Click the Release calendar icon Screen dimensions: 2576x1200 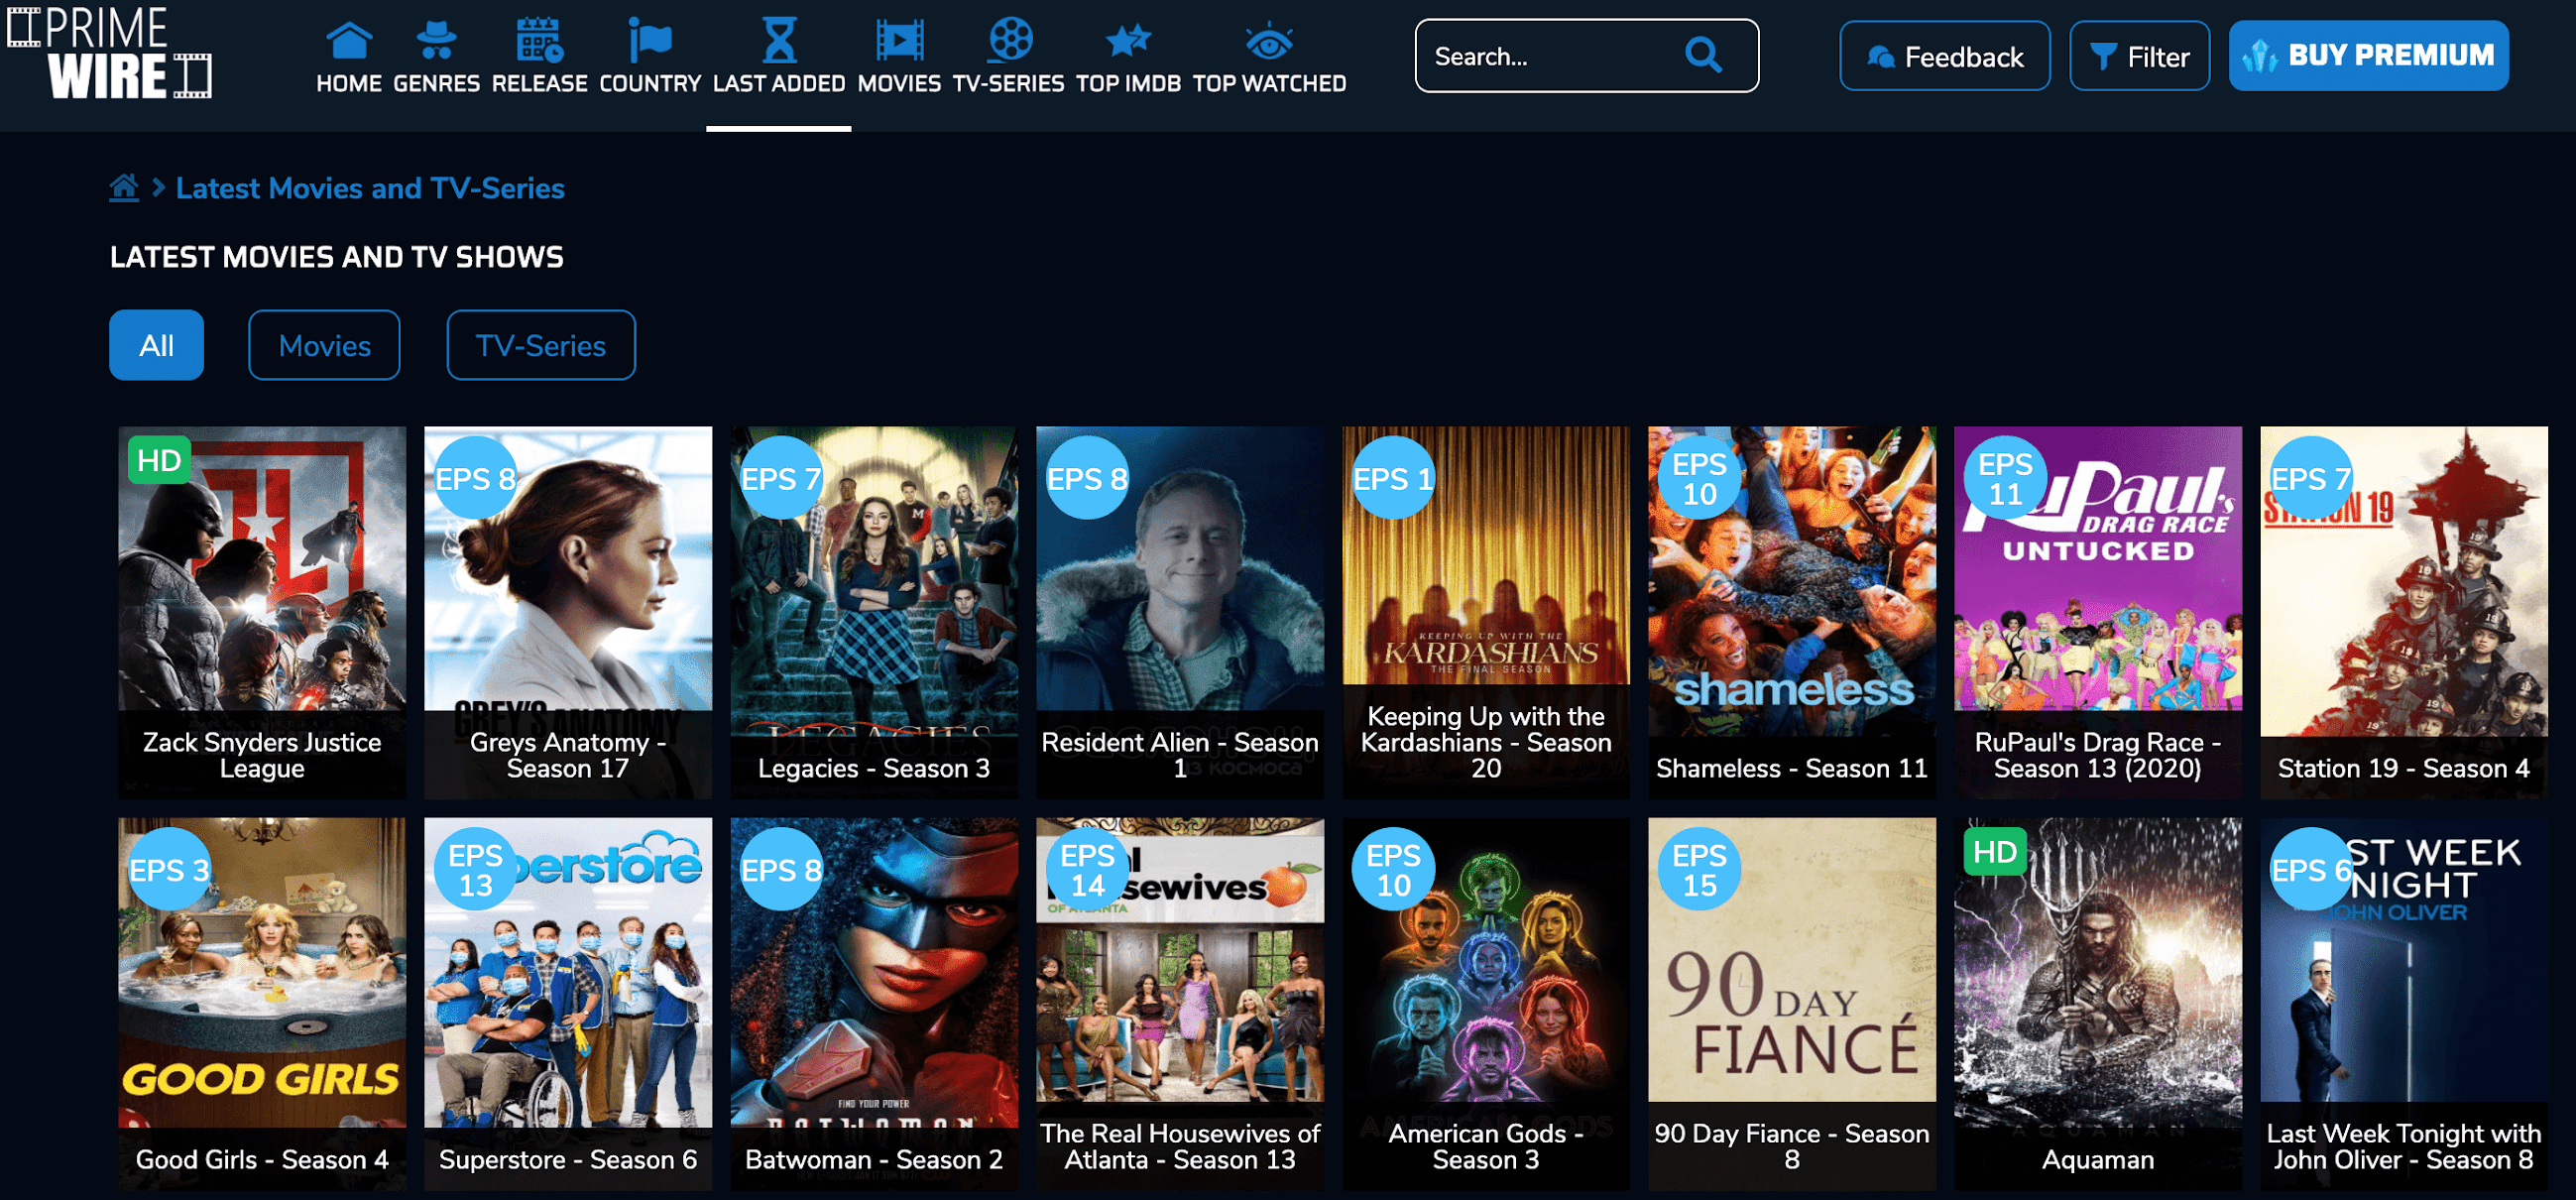(539, 41)
